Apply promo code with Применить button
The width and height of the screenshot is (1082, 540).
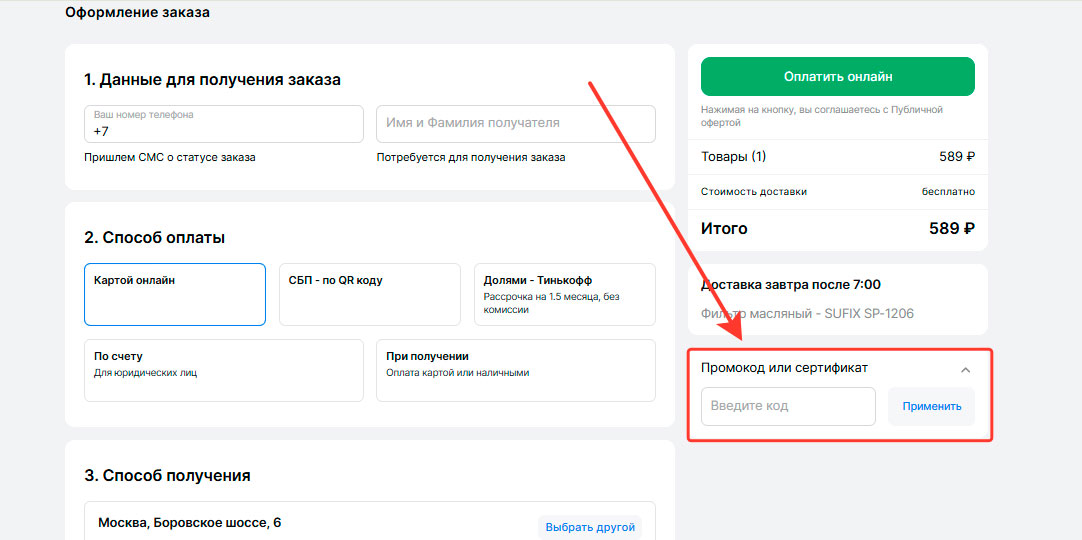[932, 406]
